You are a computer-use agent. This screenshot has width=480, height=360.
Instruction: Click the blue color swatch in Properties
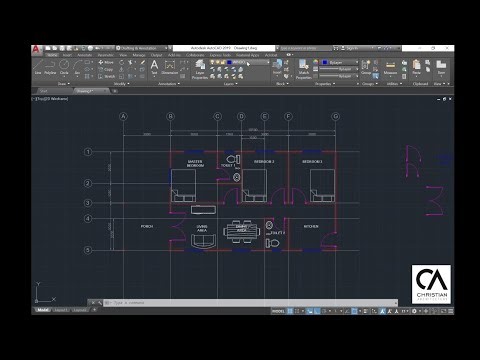[325, 62]
